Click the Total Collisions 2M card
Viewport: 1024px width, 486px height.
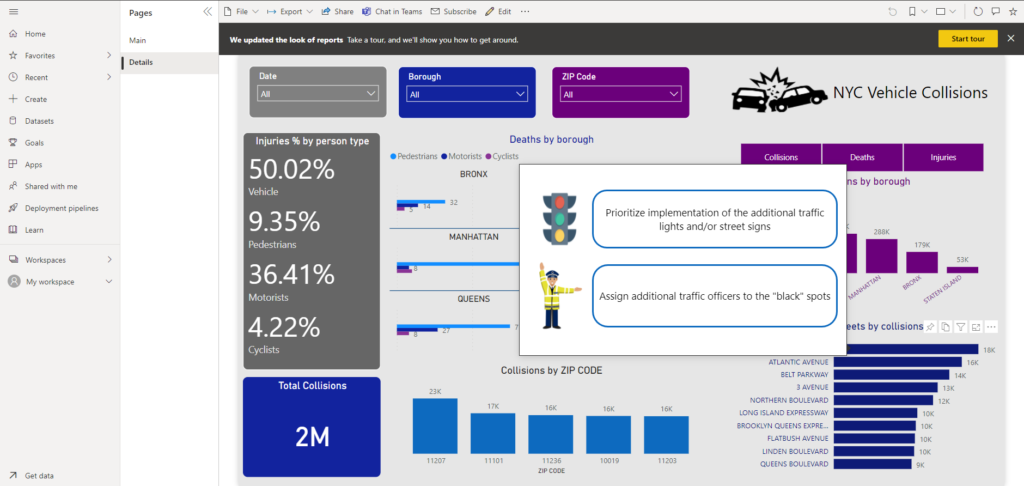[312, 427]
